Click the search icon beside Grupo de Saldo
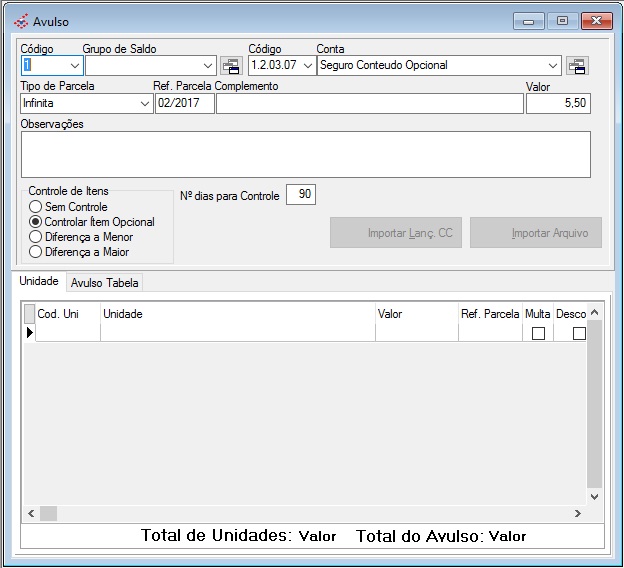This screenshot has width=624, height=568. [x=231, y=66]
